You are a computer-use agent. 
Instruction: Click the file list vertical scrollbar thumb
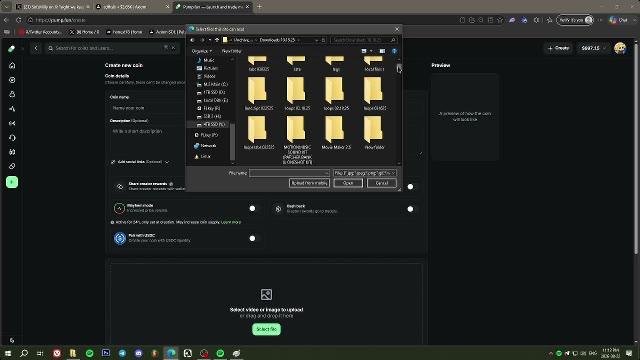[x=399, y=67]
